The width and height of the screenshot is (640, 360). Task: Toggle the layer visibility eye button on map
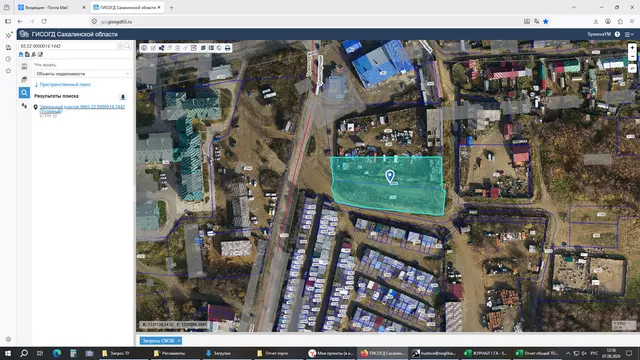(632, 68)
